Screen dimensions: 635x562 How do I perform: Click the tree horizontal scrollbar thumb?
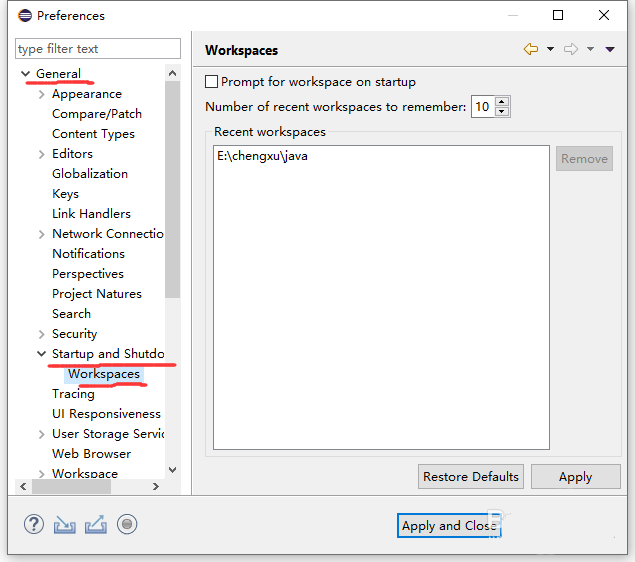coord(71,486)
